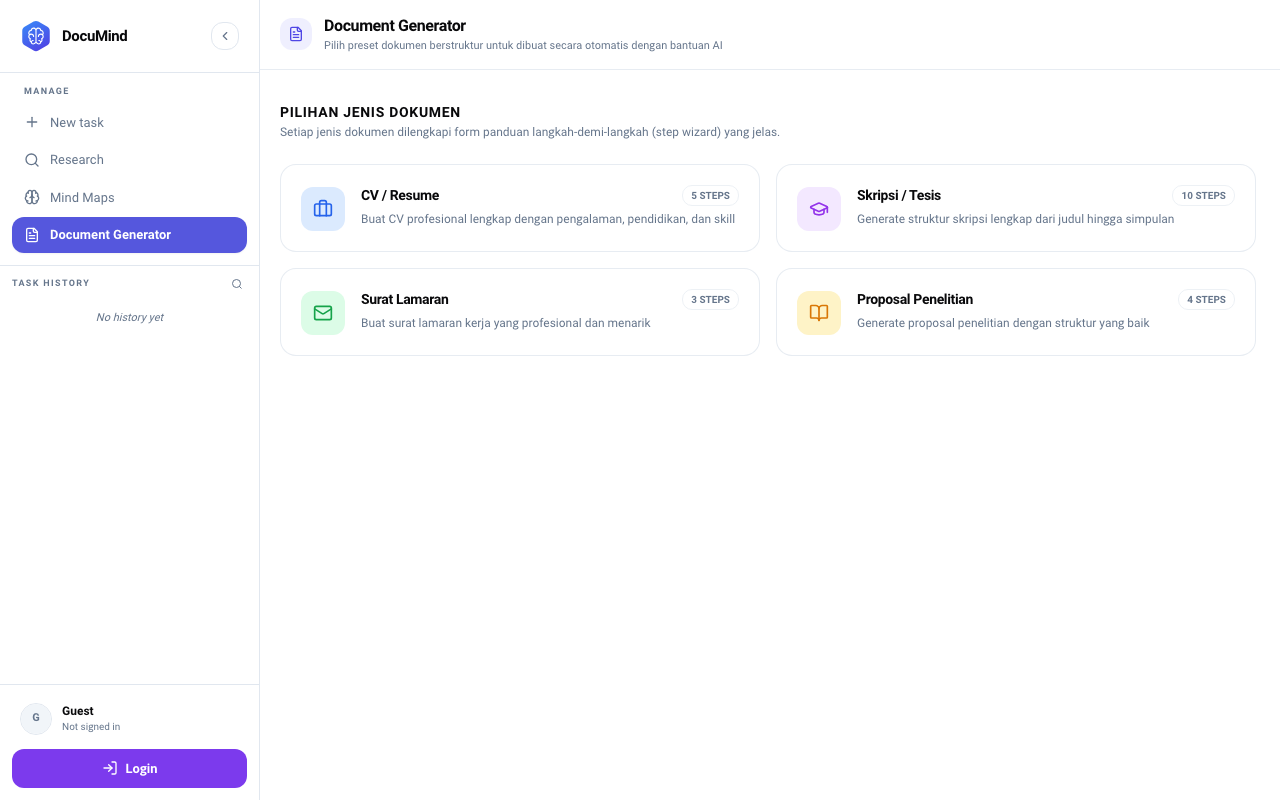Viewport: 1280px width, 800px height.
Task: Select the Surat Lamaran card title
Action: 405,299
